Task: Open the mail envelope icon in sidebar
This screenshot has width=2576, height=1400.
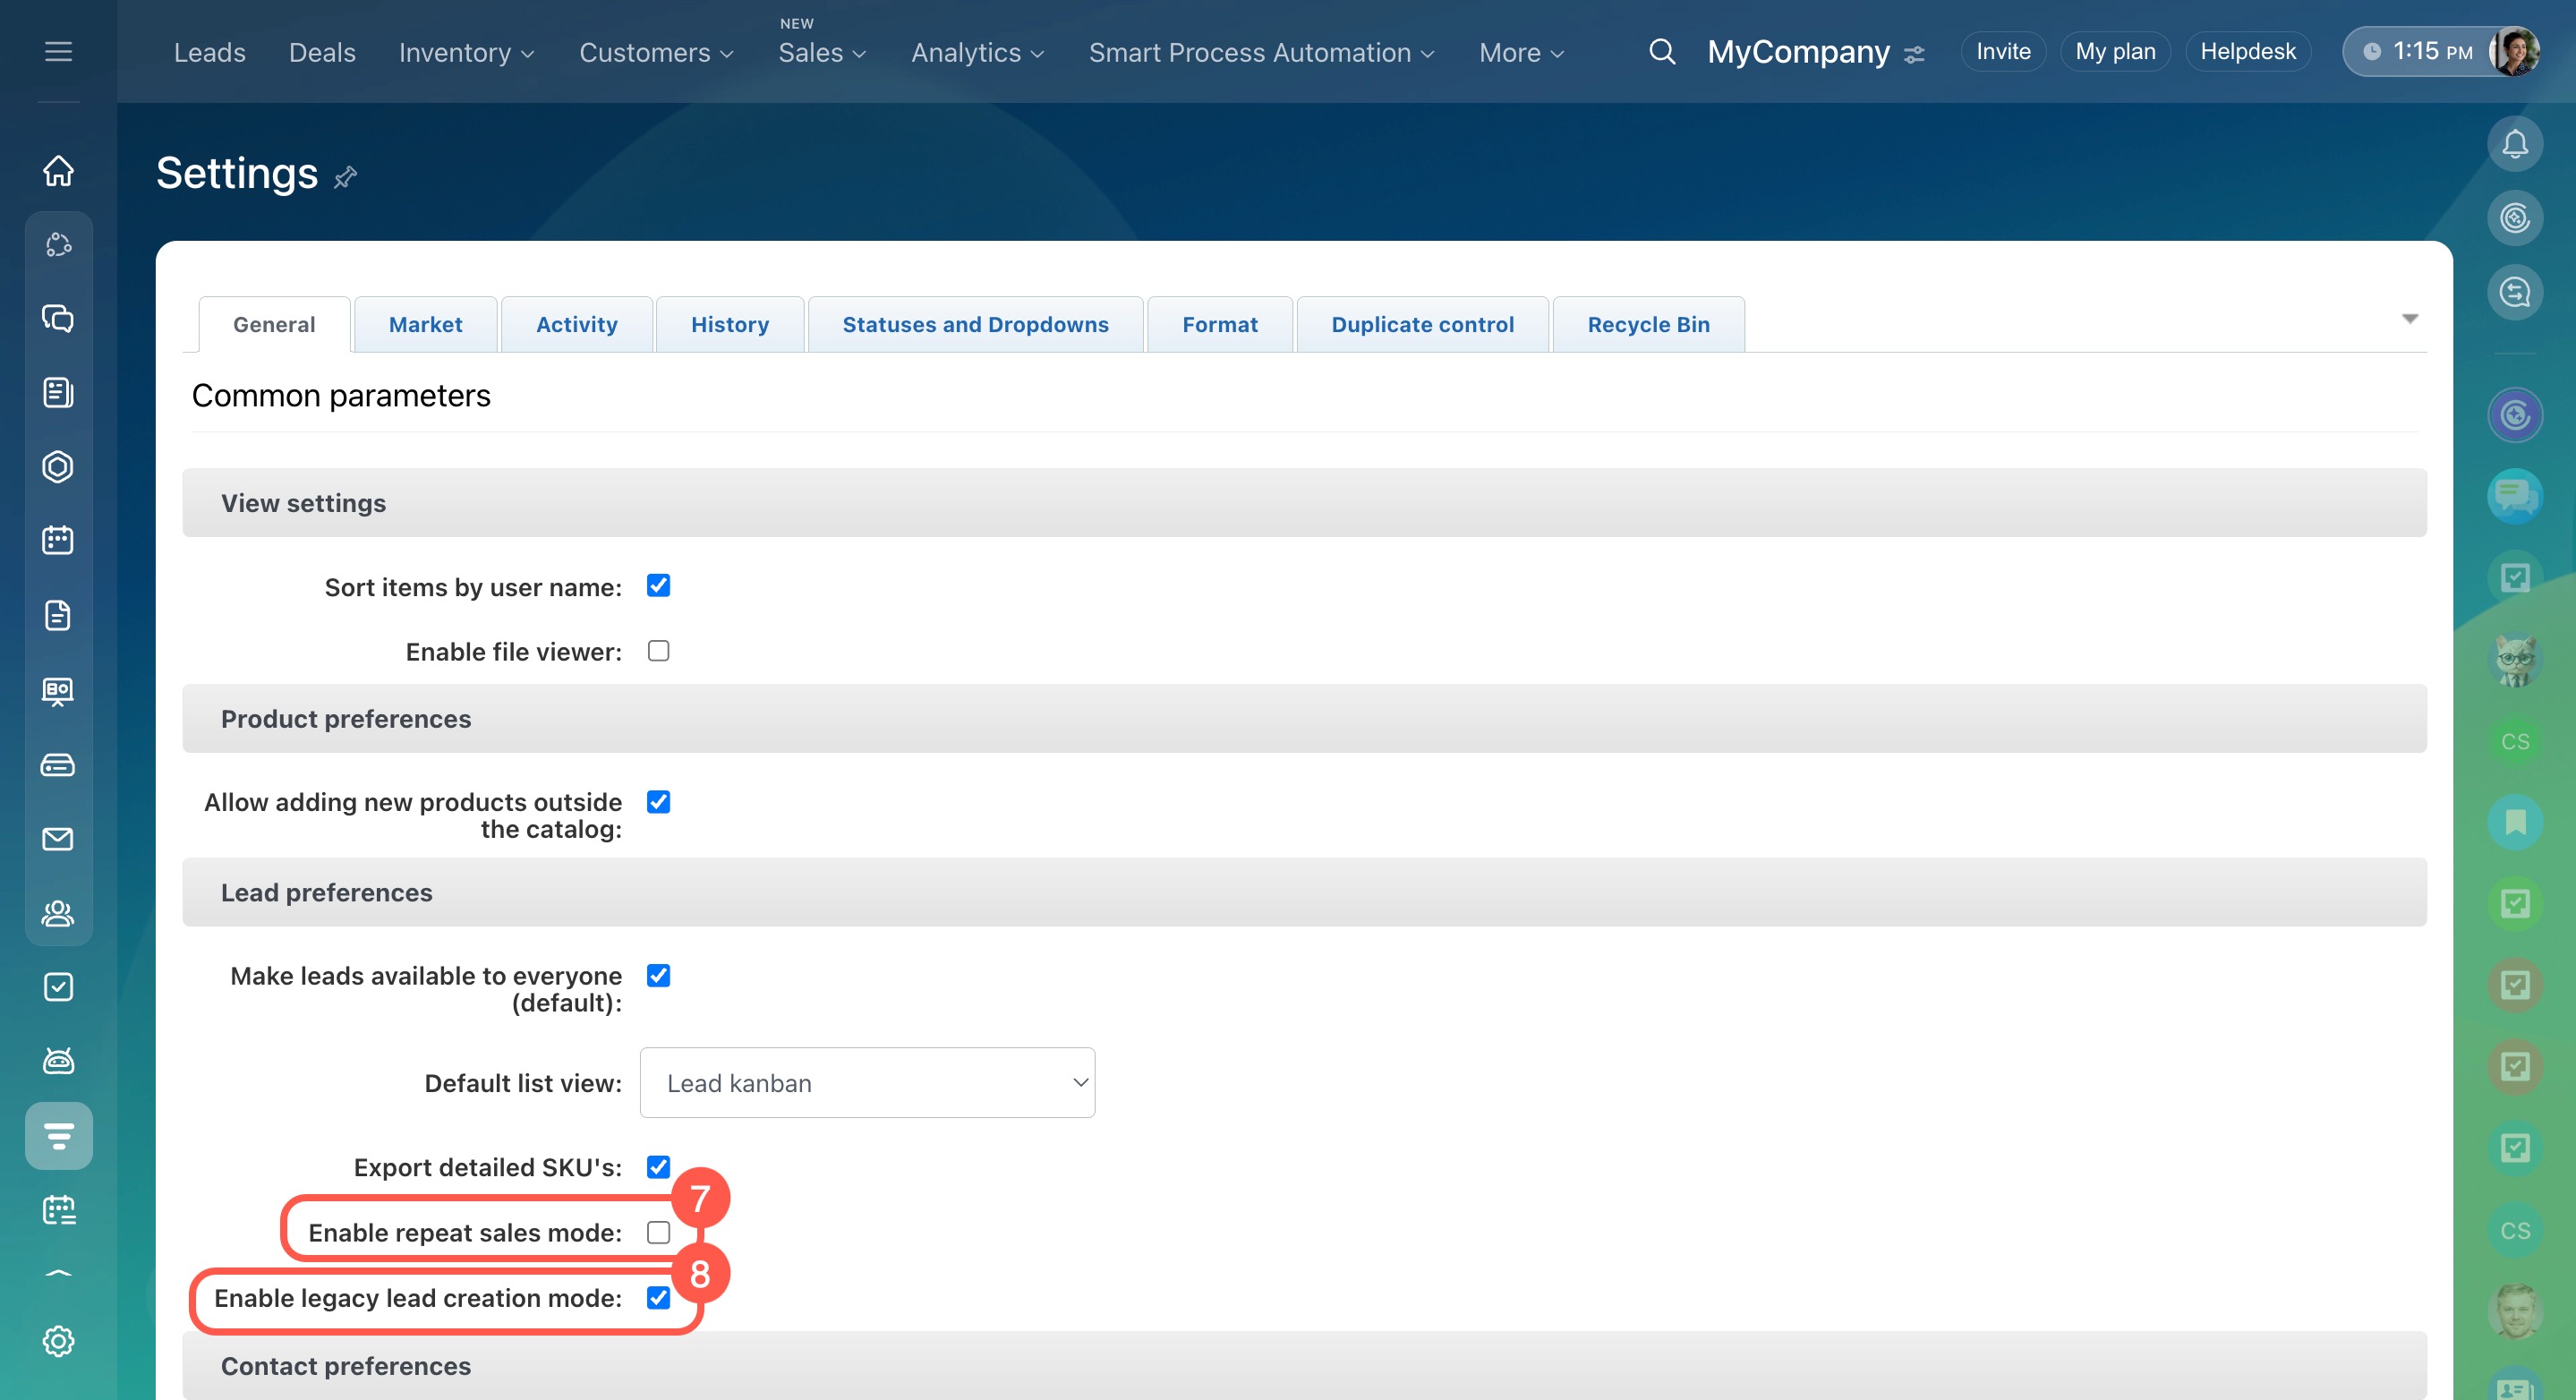Action: click(x=58, y=839)
